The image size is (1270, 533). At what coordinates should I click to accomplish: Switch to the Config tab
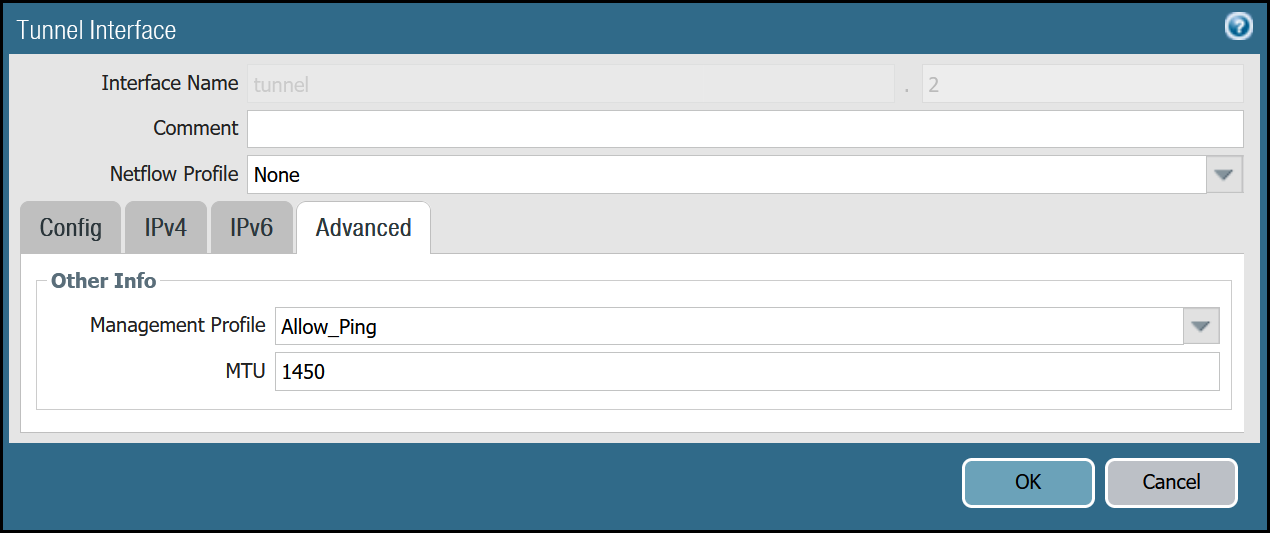pos(70,227)
